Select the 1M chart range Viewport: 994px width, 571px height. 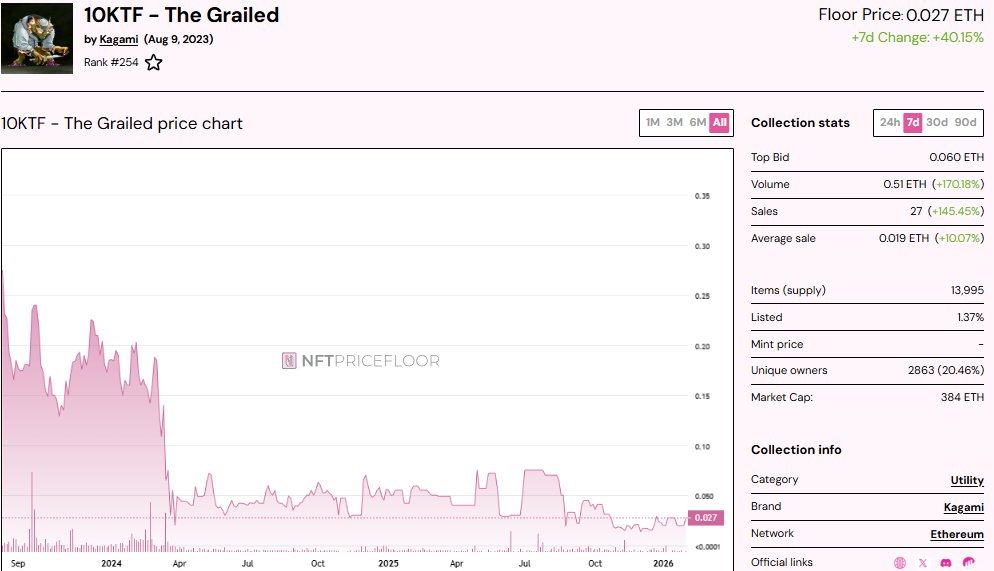pos(652,122)
